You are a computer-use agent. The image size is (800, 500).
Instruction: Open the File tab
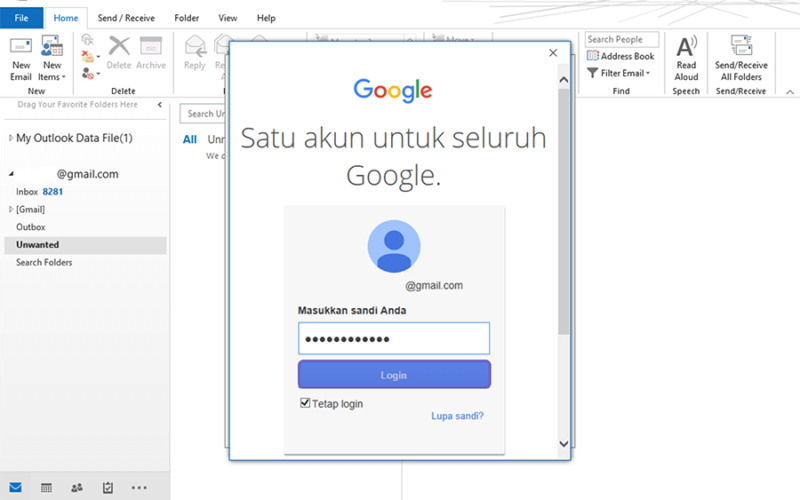[x=21, y=18]
